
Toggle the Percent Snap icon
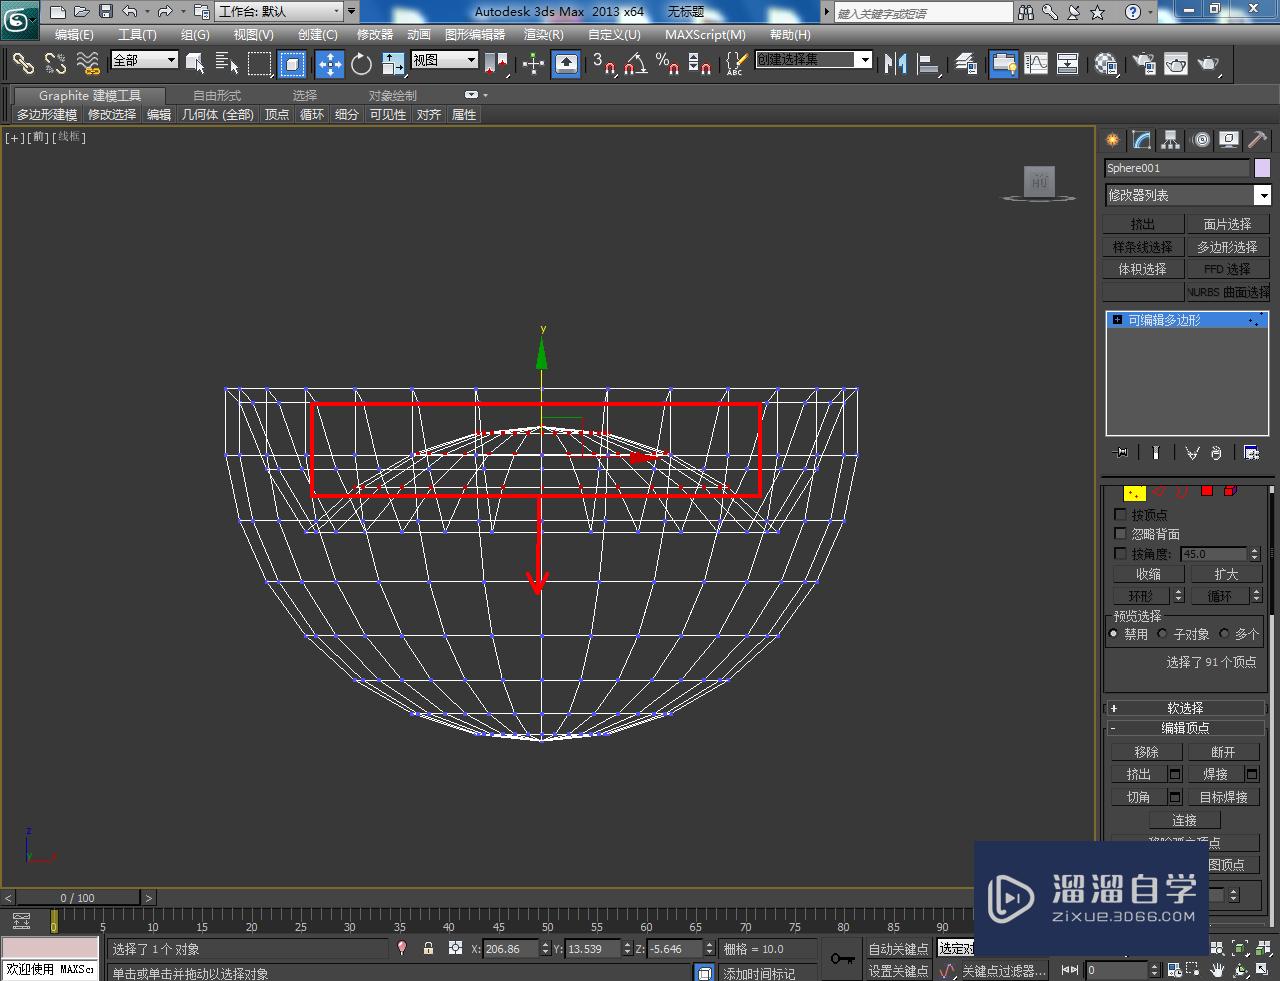(667, 64)
